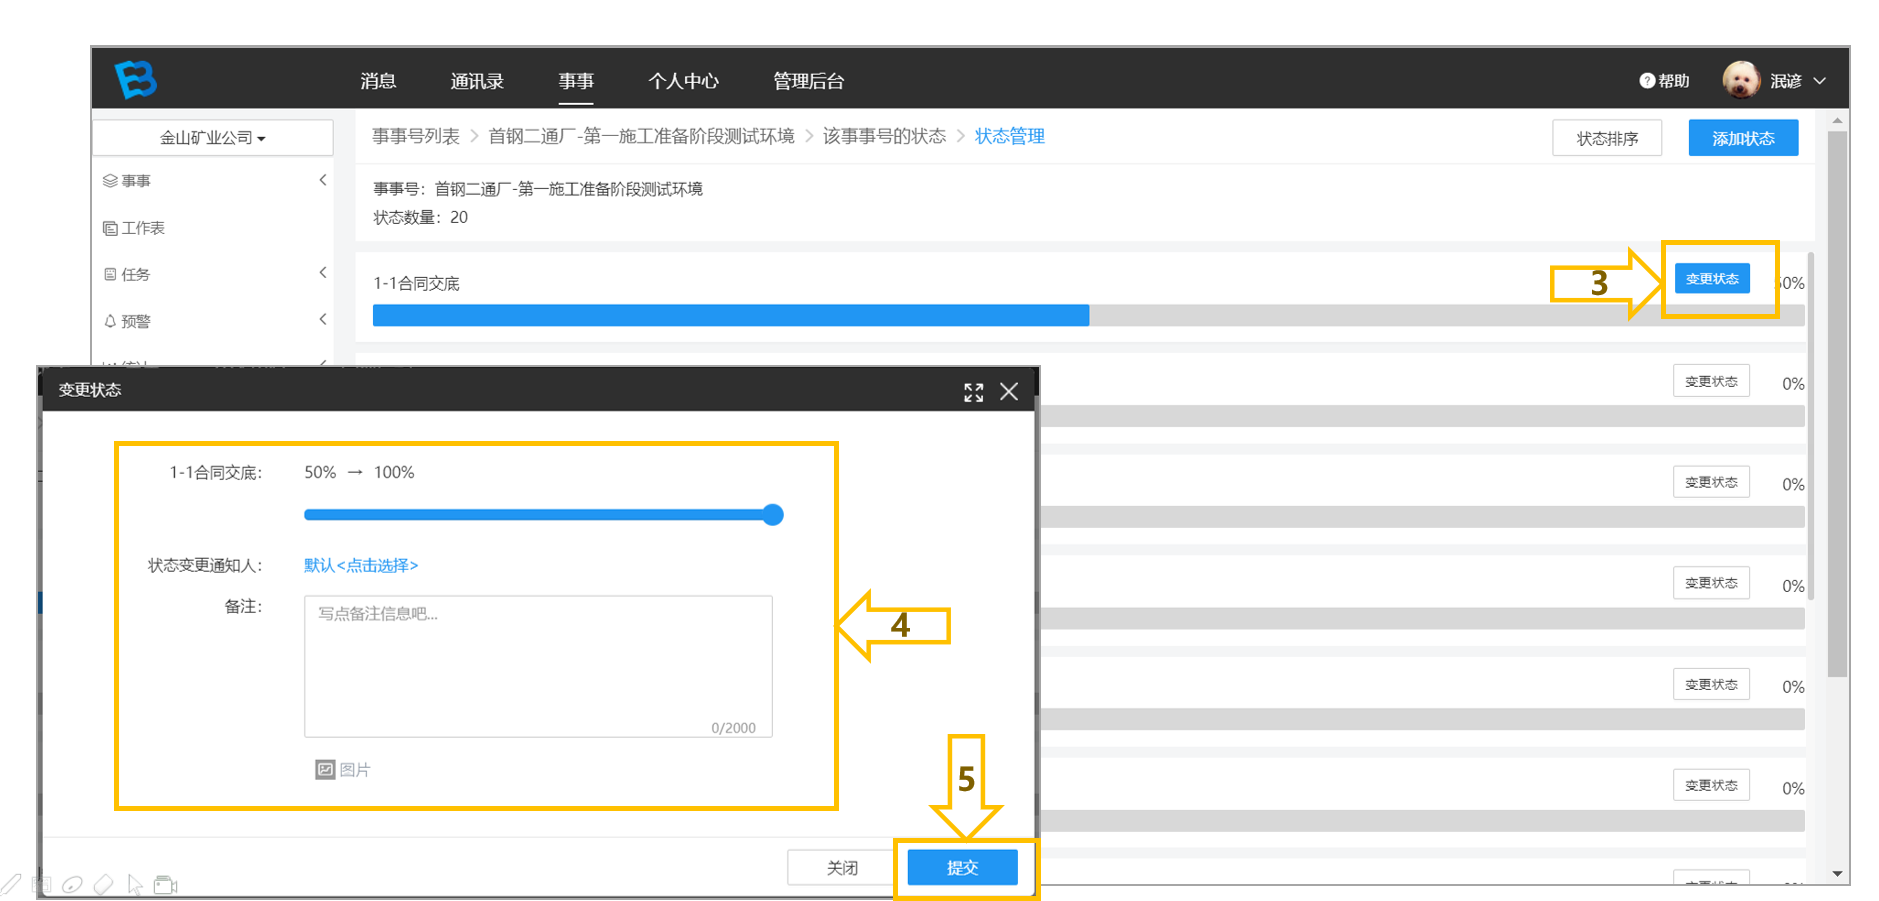This screenshot has height=901, width=1879.
Task: Click the thin inner status list scrollbar
Action: (1811, 426)
